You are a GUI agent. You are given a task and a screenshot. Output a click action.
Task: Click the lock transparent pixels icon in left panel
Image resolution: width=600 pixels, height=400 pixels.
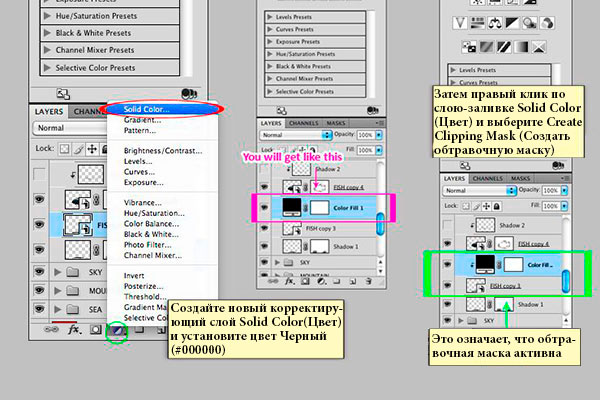[65, 149]
